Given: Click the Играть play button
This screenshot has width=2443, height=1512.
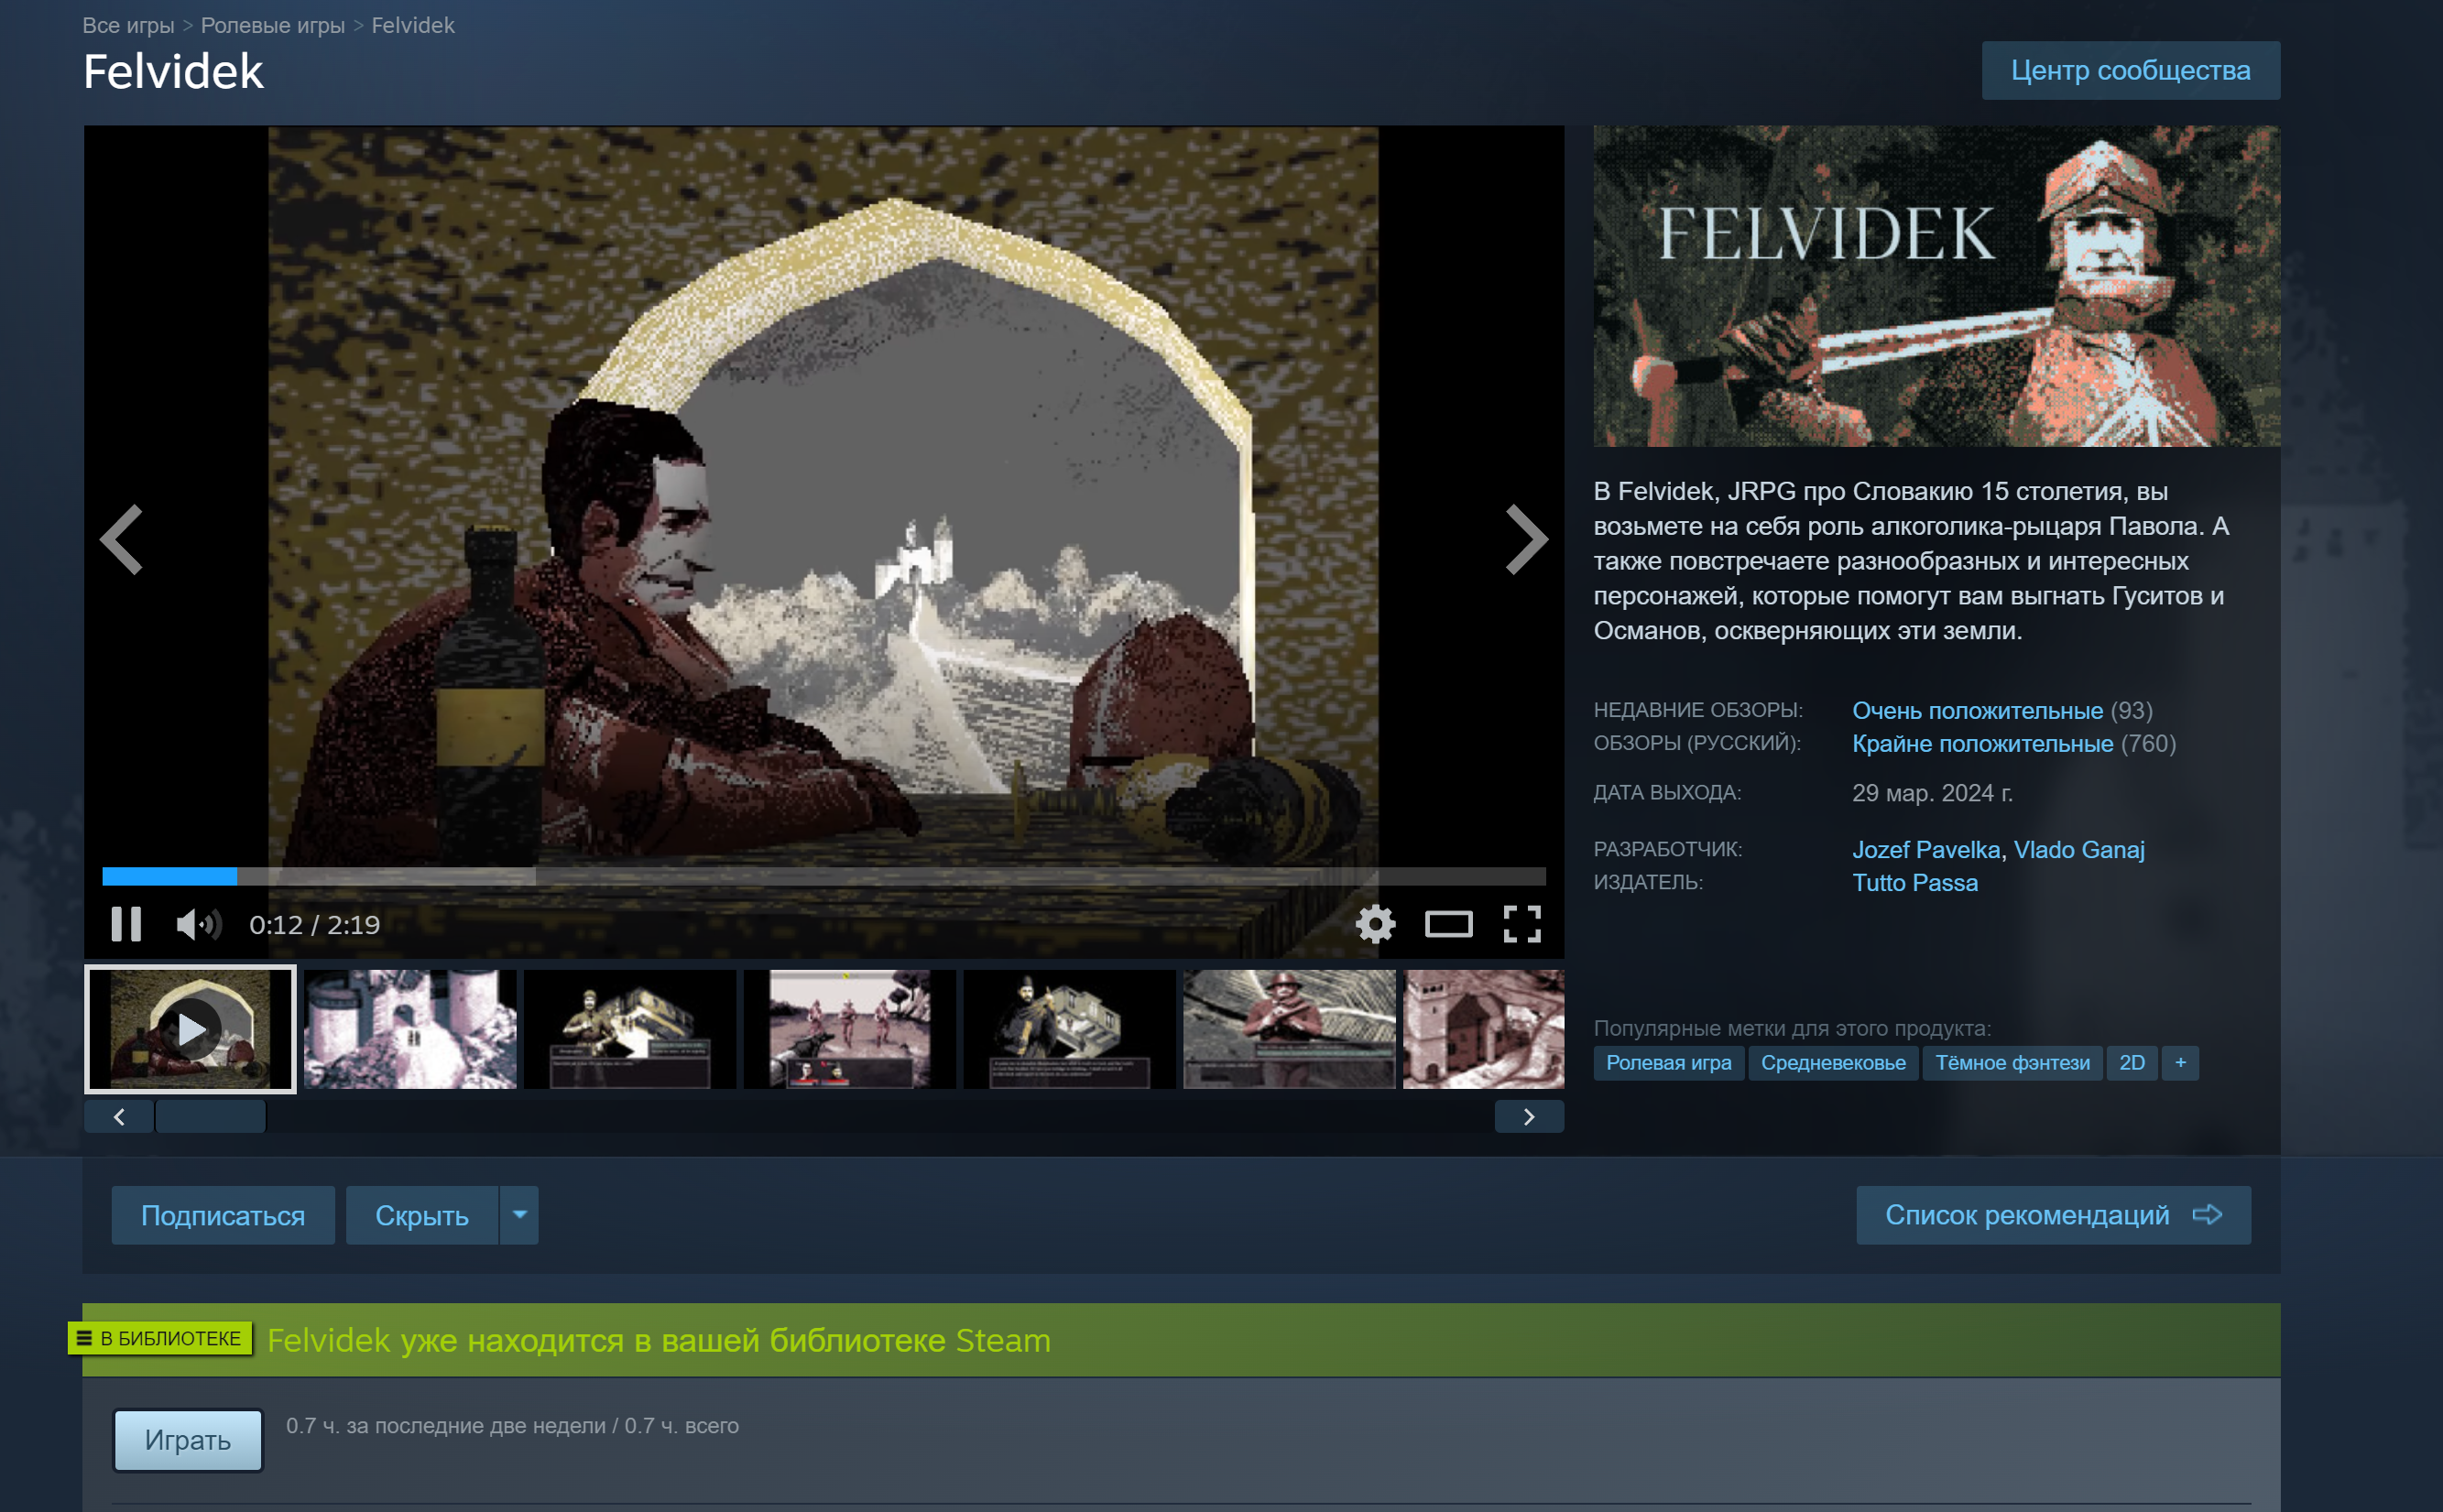Looking at the screenshot, I should pos(188,1440).
